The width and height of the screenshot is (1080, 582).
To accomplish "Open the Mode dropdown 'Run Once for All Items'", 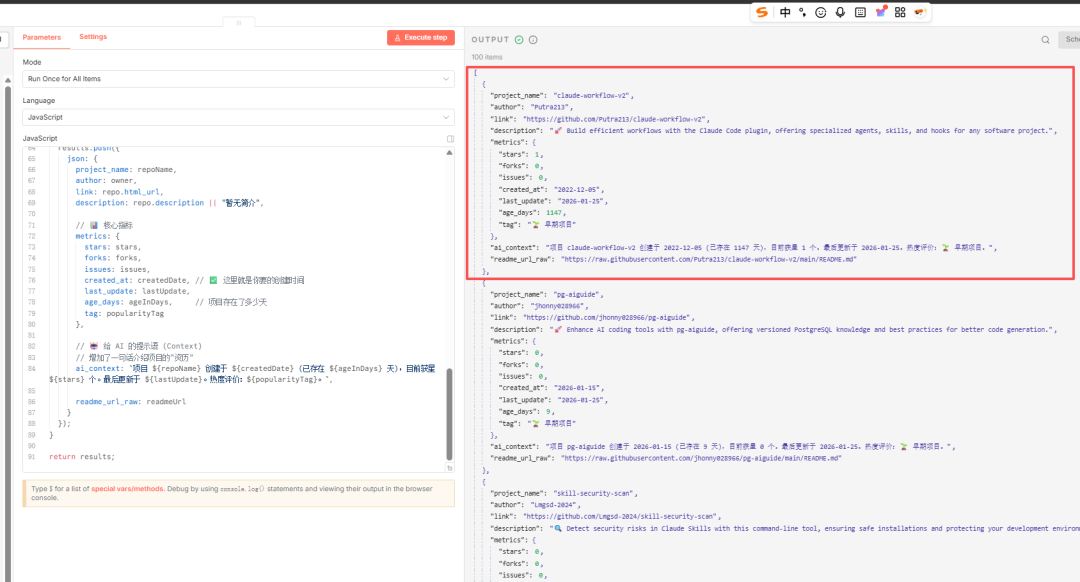I will tap(238, 79).
